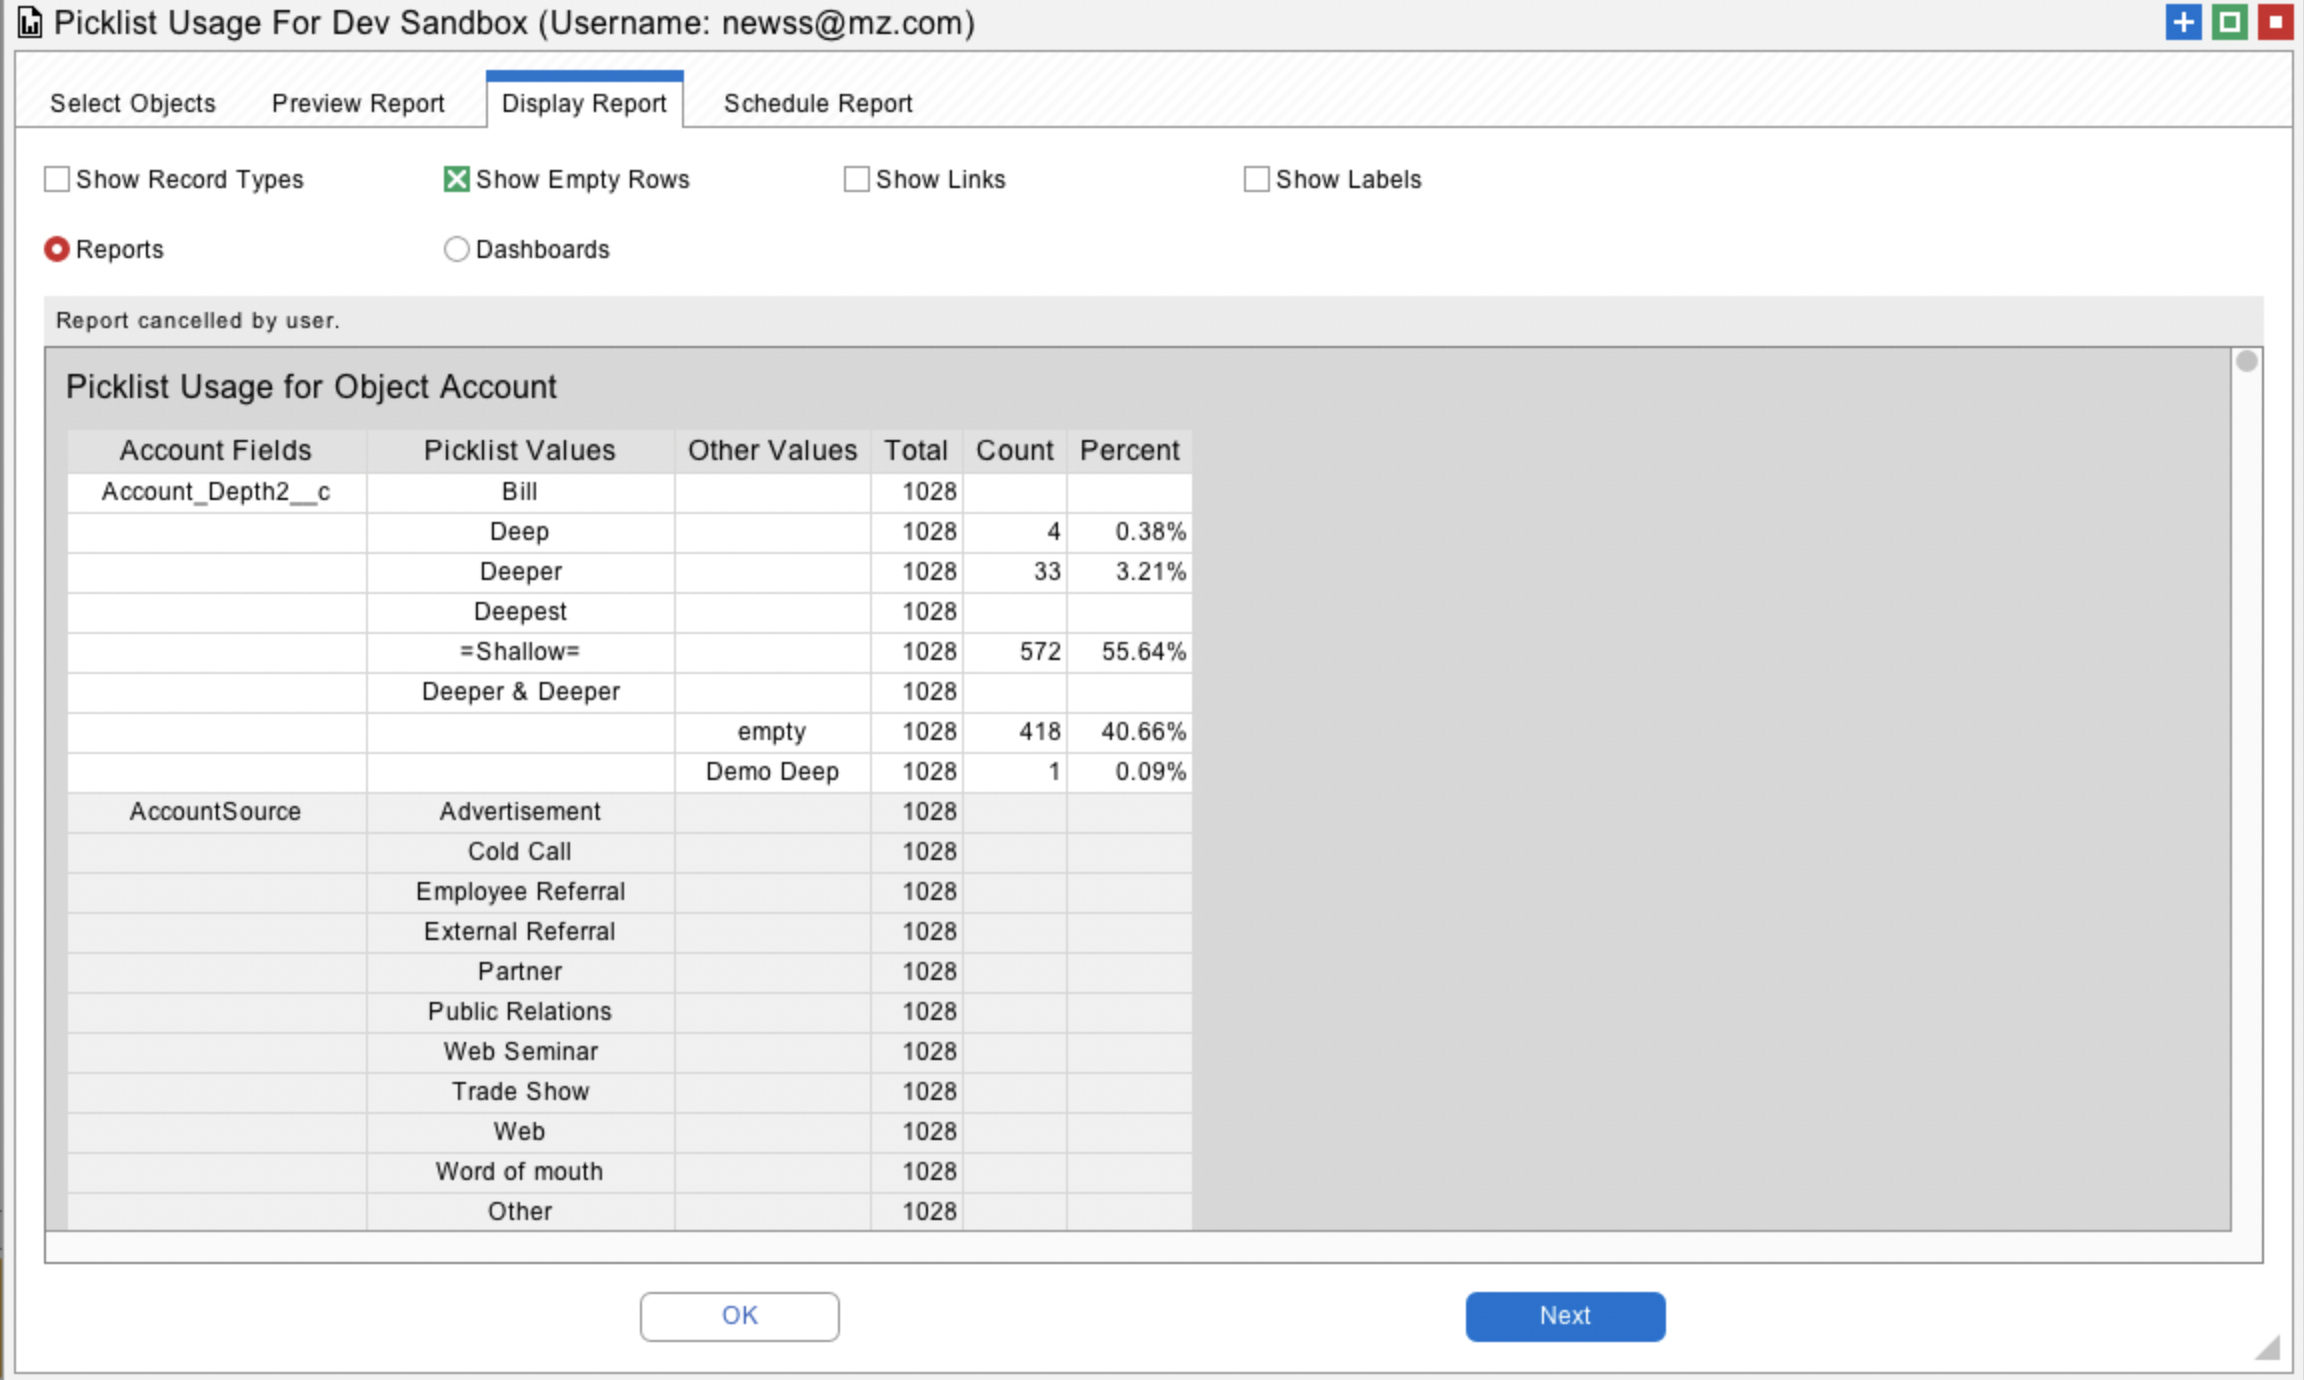
Task: Enable the Show Links checkbox
Action: [857, 179]
